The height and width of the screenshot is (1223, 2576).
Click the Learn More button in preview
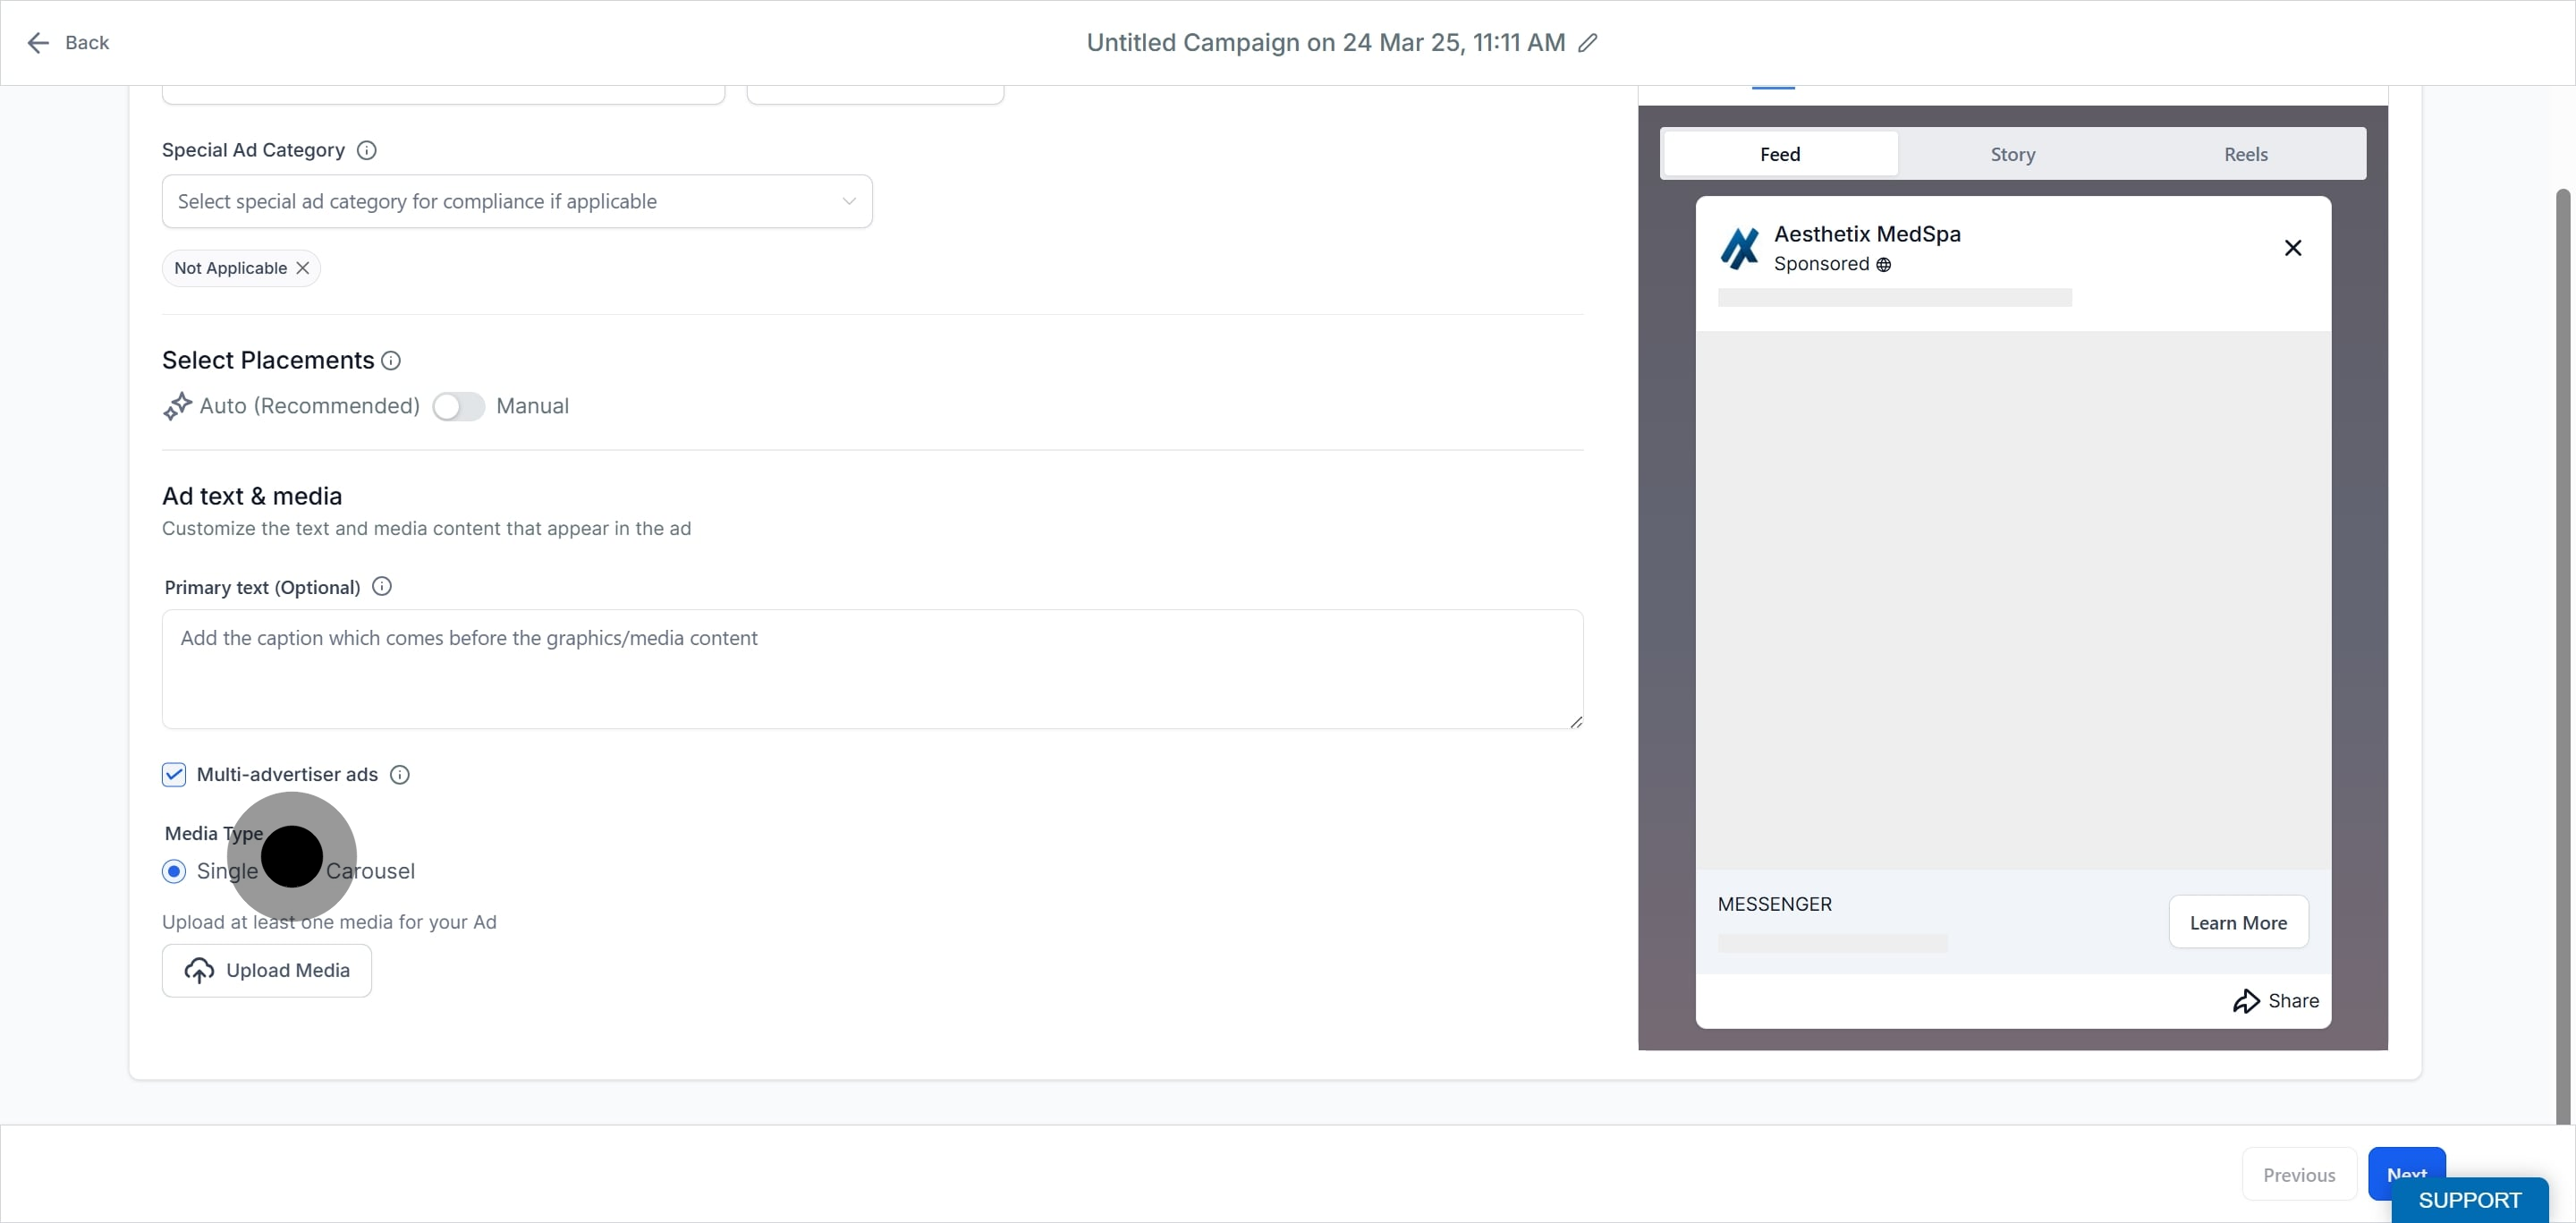click(2238, 923)
